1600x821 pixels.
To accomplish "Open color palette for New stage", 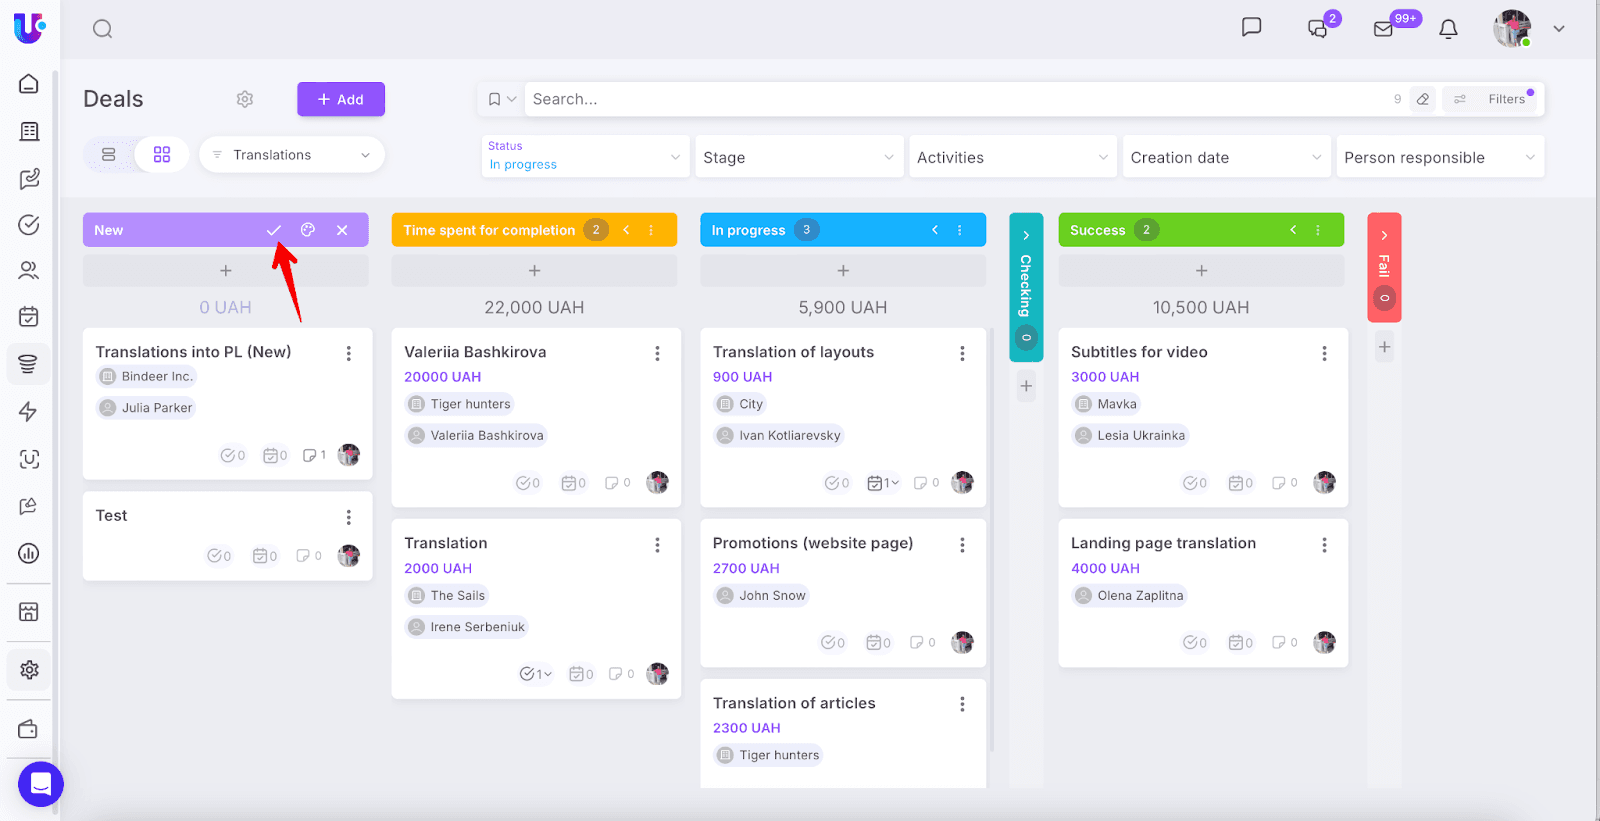I will pyautogui.click(x=308, y=230).
